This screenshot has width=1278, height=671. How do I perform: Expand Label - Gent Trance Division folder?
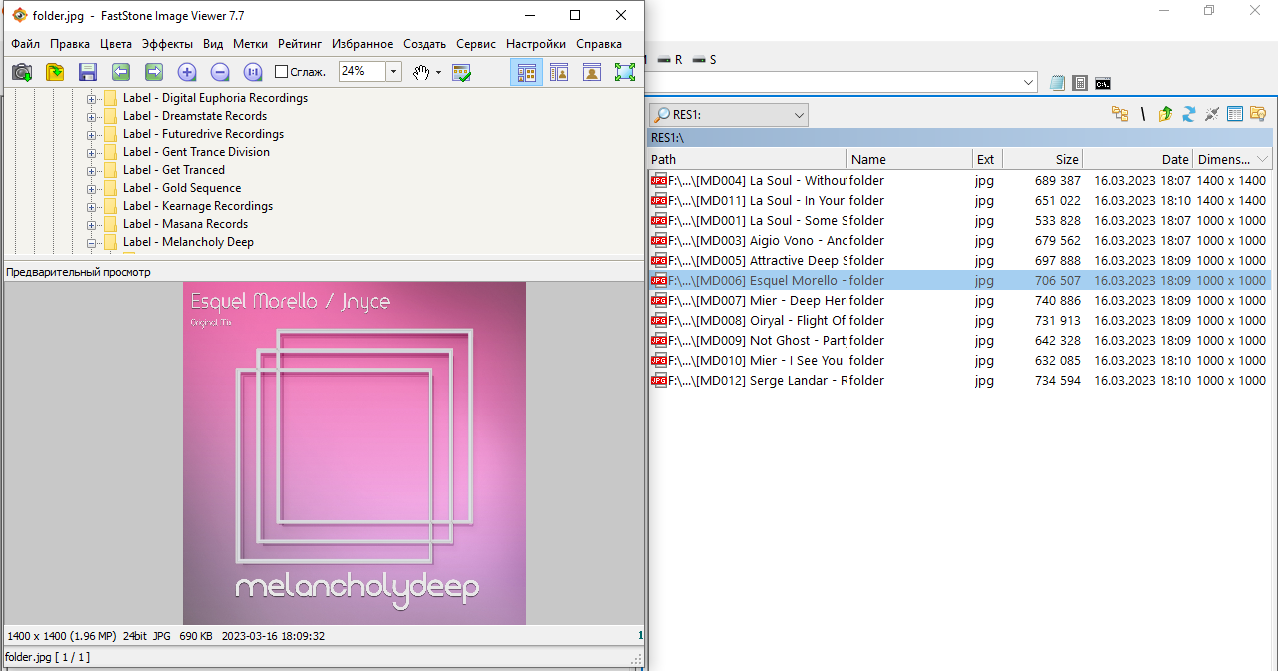[91, 152]
